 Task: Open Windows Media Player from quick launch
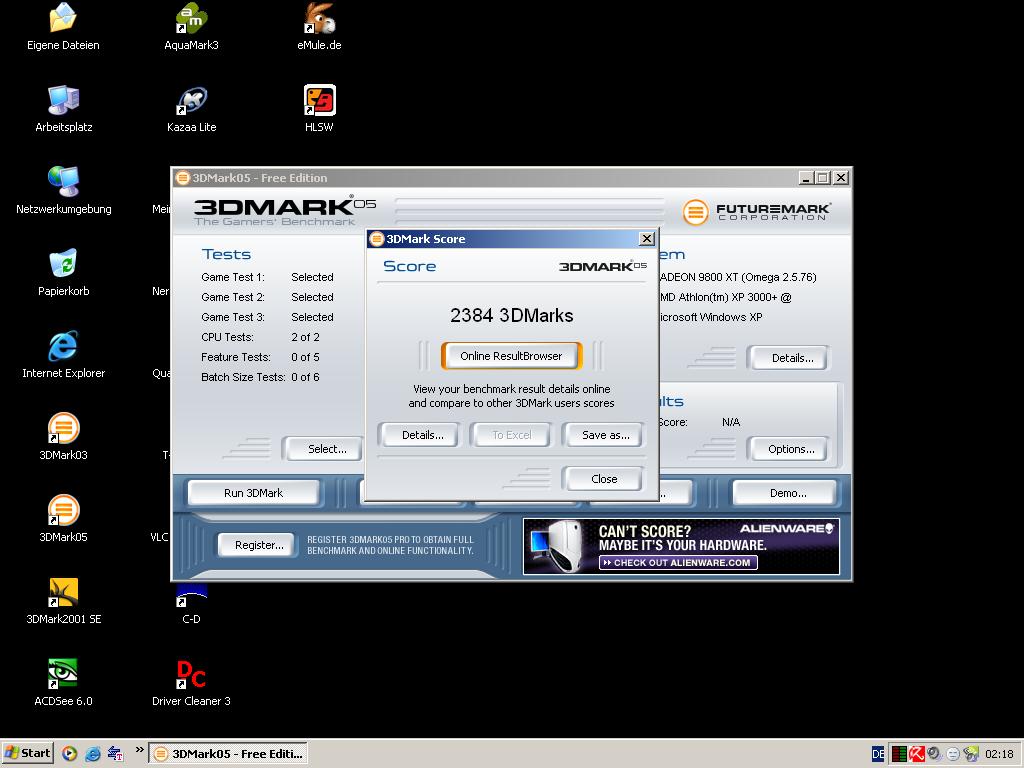pos(69,754)
